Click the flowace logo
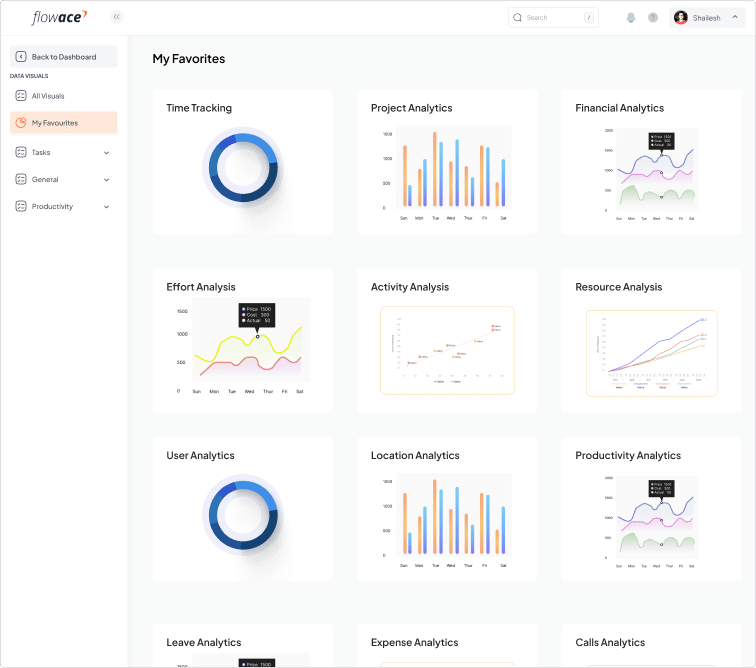 click(59, 17)
